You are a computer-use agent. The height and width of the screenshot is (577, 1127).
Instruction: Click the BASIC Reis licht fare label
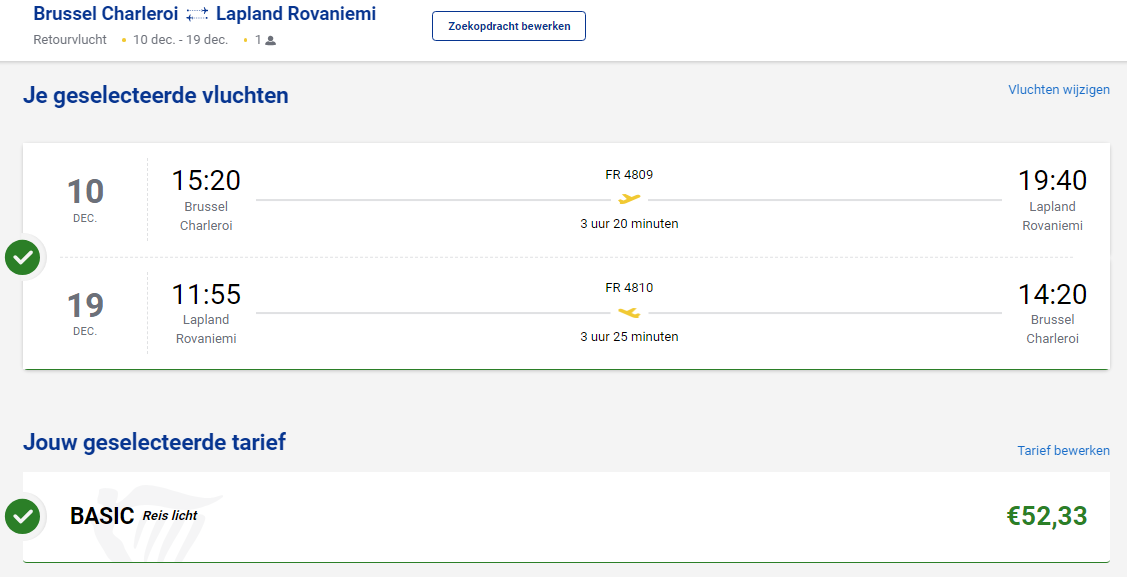click(x=133, y=516)
